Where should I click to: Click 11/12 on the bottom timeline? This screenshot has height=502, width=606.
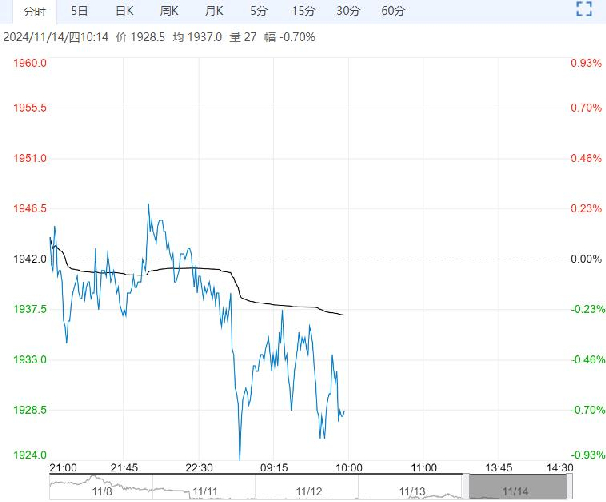point(311,491)
